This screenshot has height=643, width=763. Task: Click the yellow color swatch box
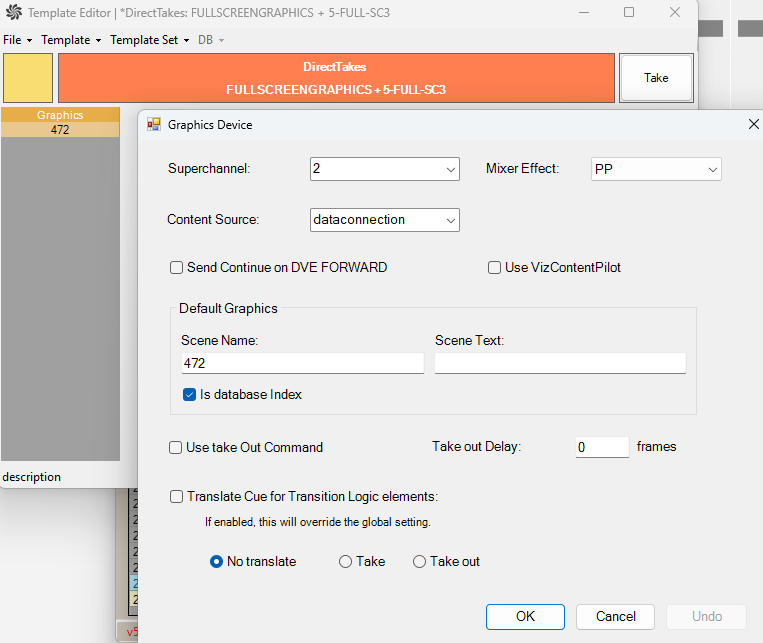[x=28, y=78]
